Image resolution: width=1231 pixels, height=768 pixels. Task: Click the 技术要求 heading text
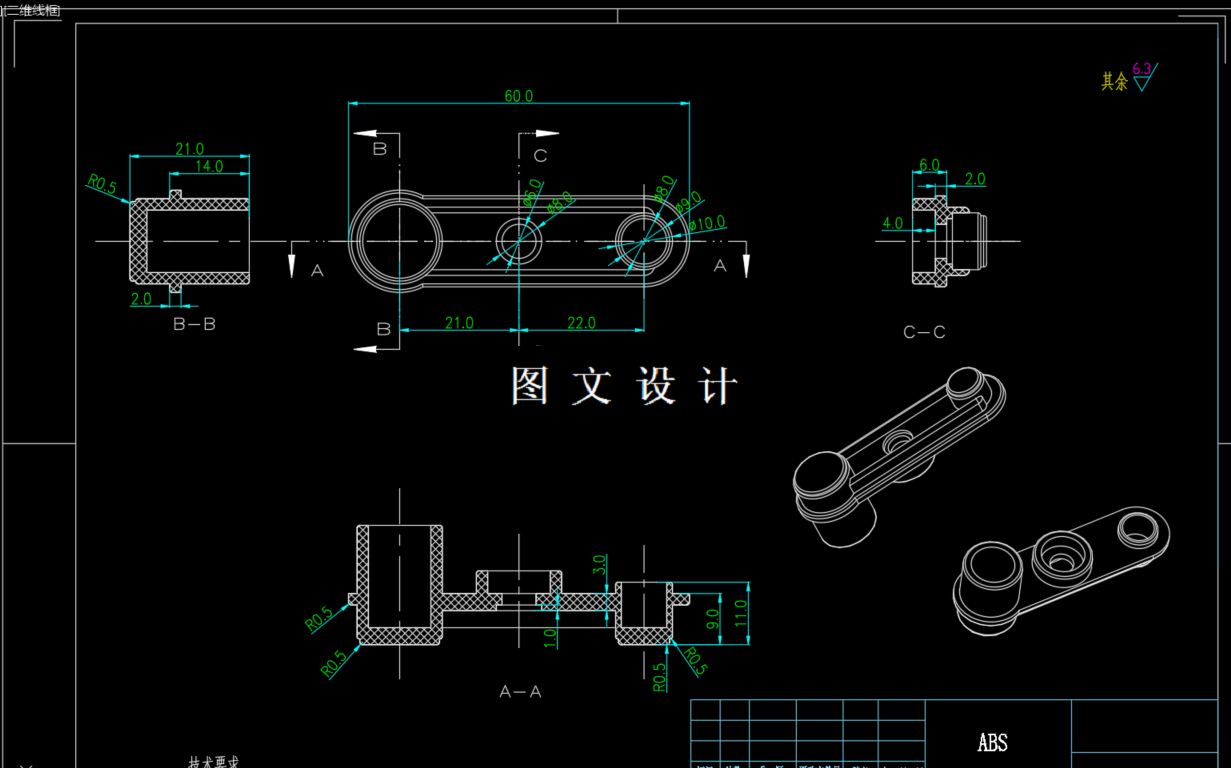pos(214,762)
